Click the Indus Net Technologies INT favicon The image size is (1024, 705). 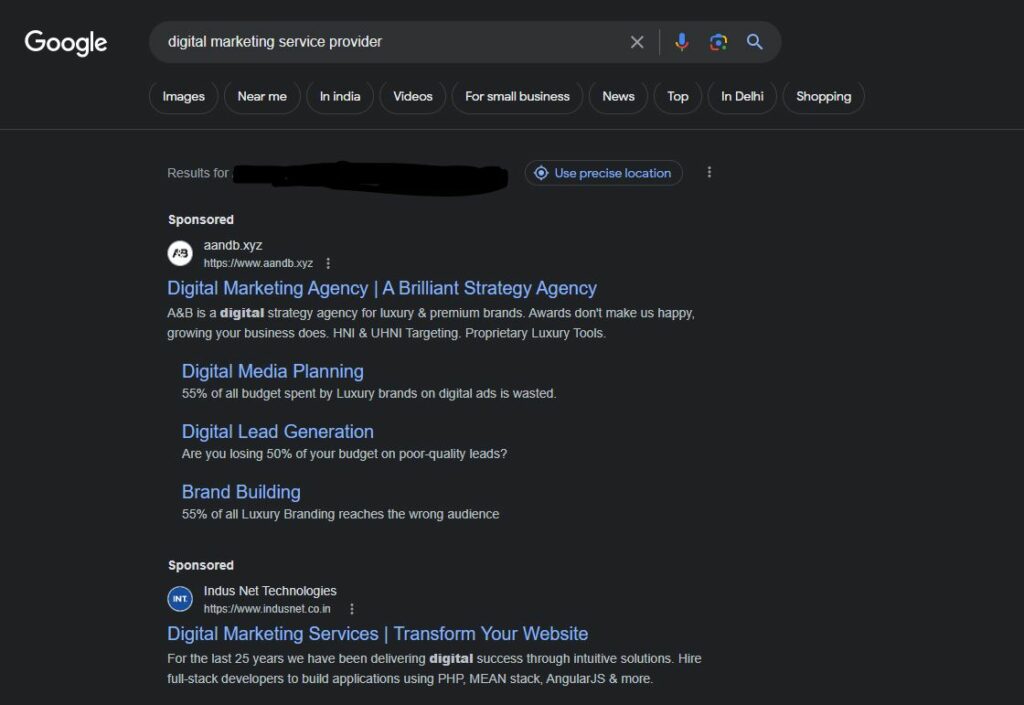(x=180, y=599)
